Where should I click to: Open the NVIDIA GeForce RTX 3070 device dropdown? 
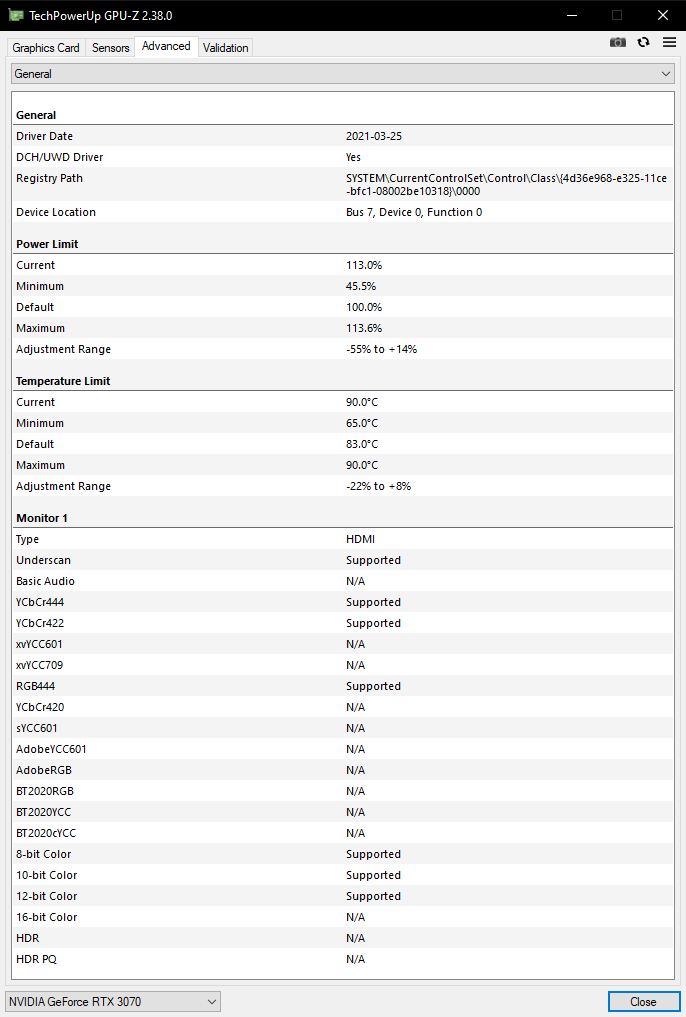click(113, 1001)
